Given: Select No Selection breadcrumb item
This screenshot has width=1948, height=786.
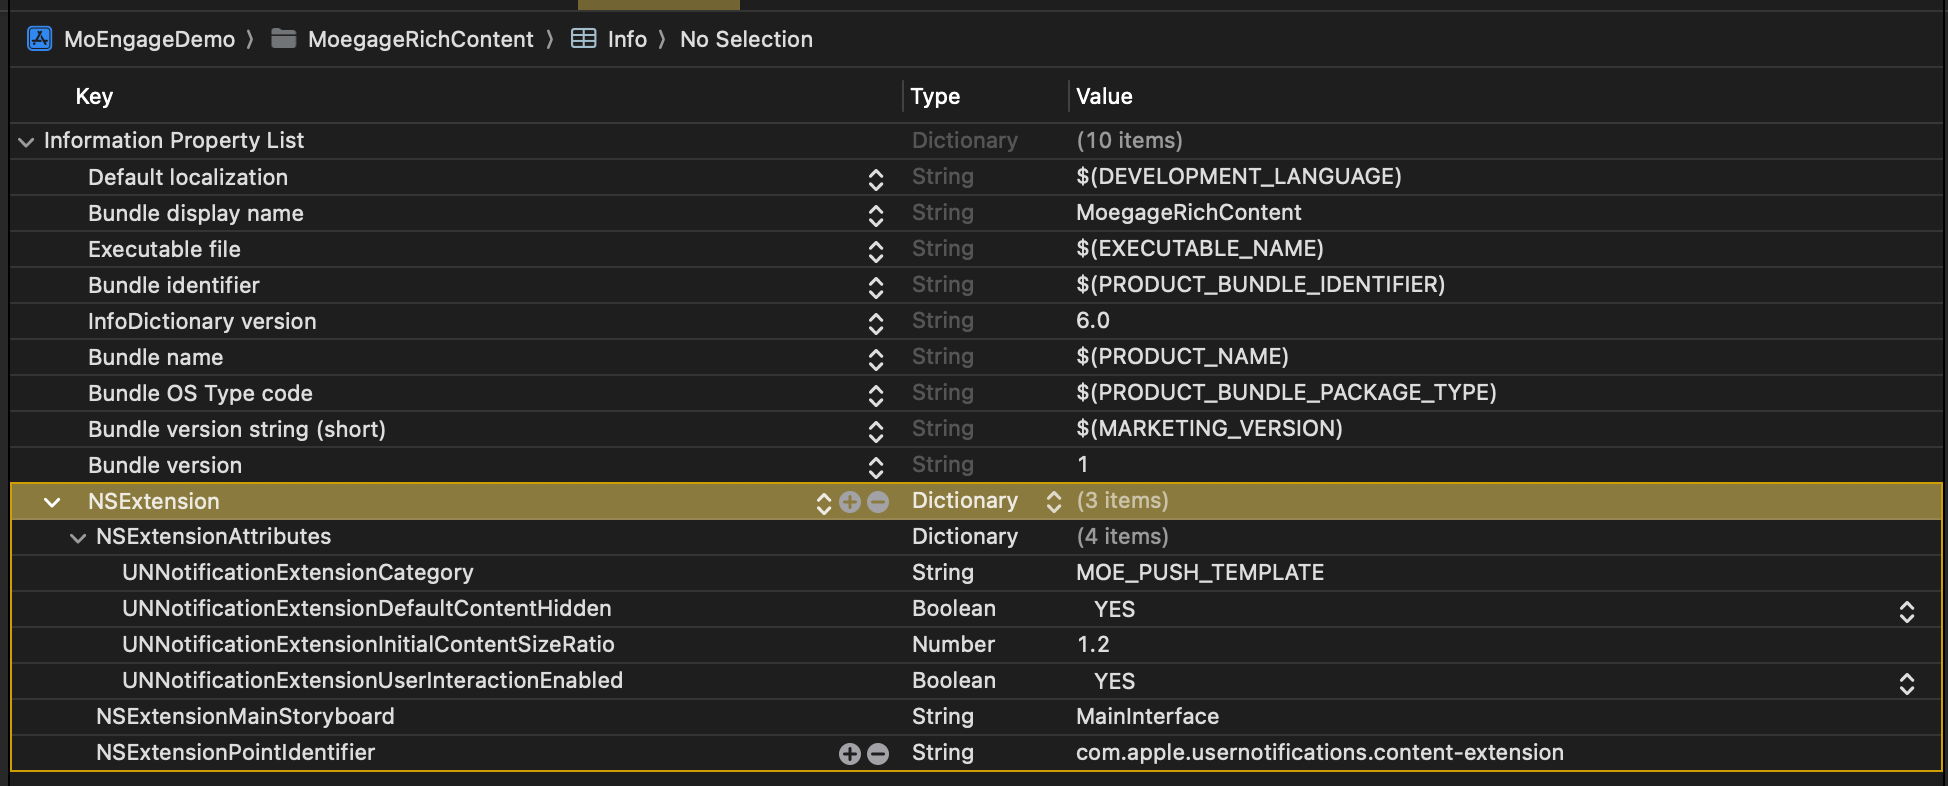Looking at the screenshot, I should (x=746, y=39).
